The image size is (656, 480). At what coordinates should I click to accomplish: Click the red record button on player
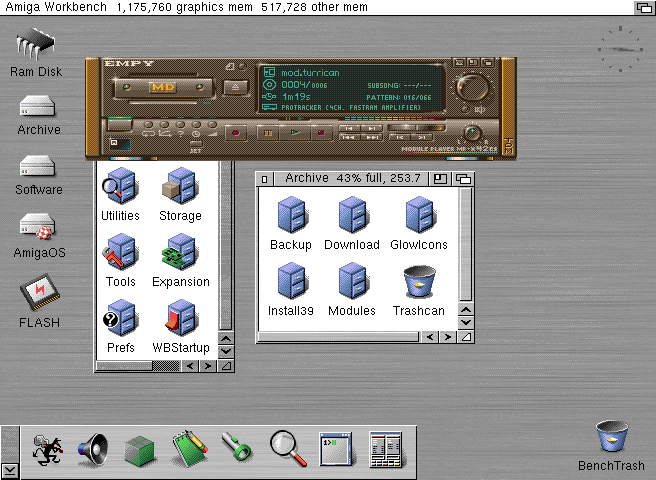(236, 133)
